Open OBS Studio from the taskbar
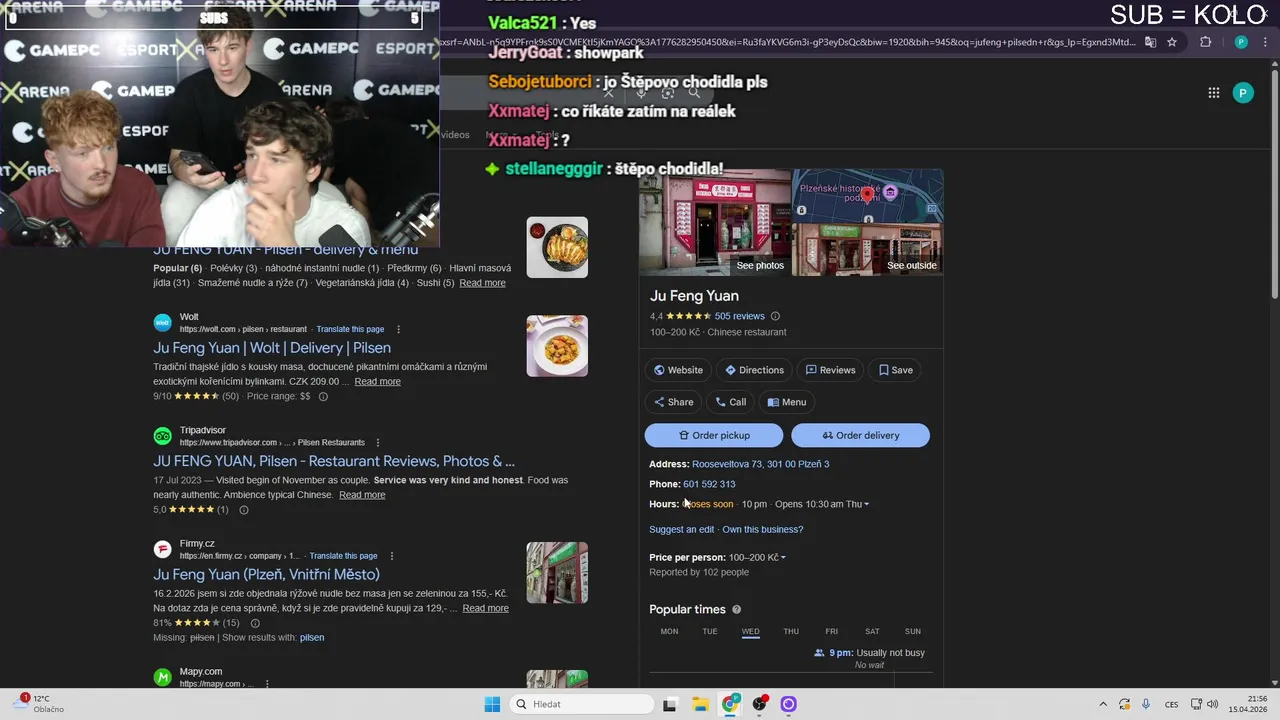Screen dimensions: 1280x720 click(760, 704)
